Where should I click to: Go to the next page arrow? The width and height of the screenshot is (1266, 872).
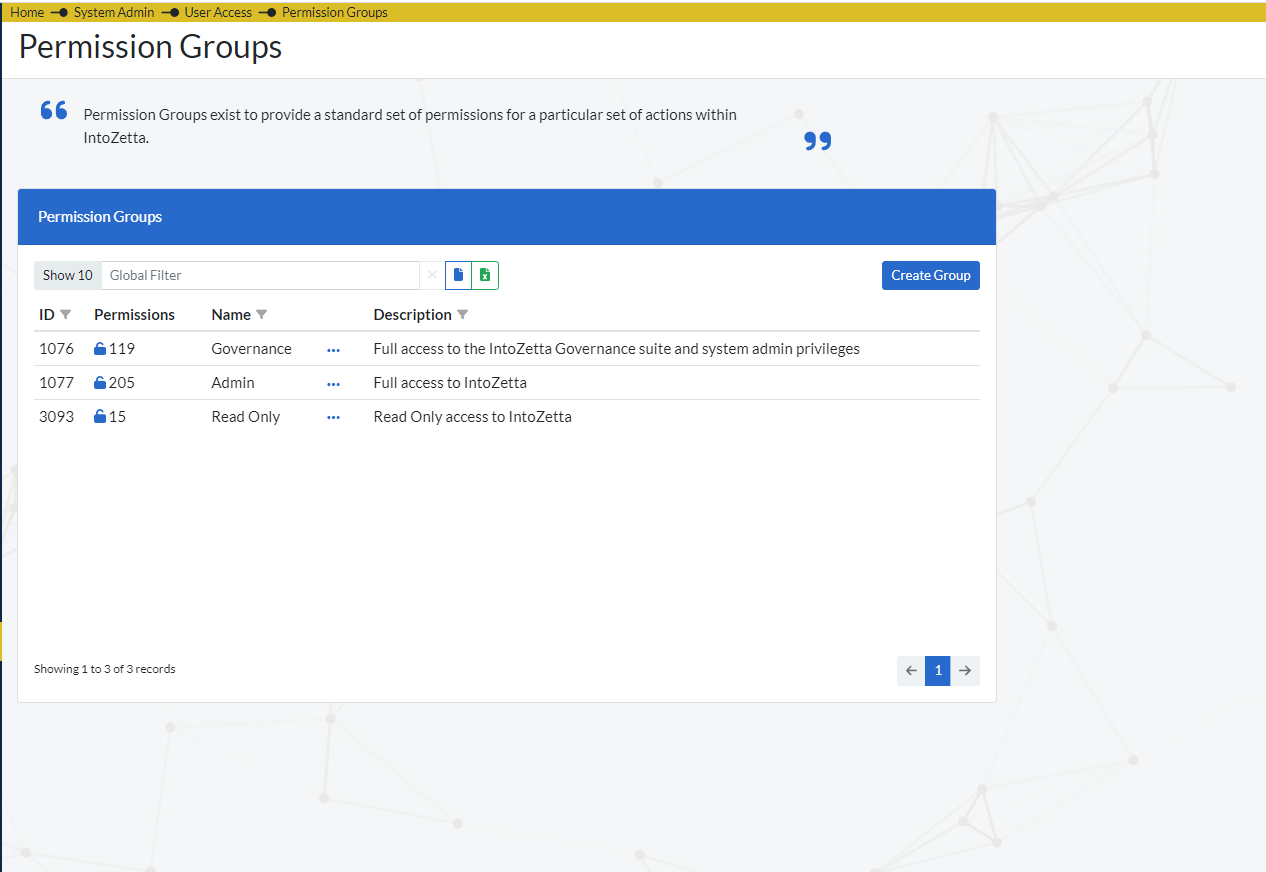[965, 671]
